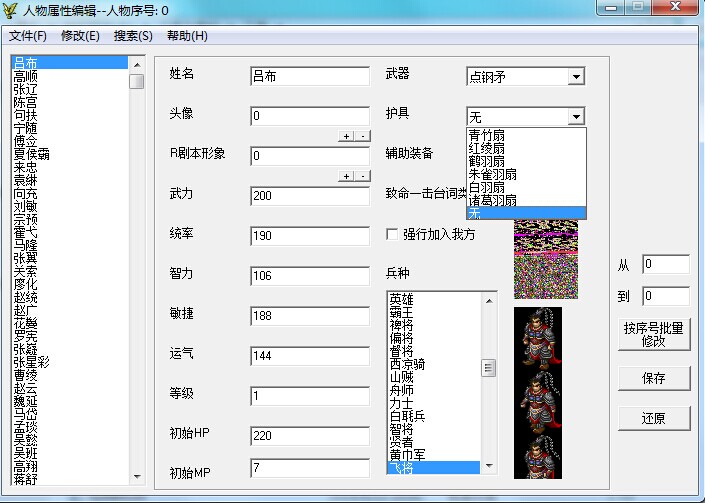
Task: Enable the 强行加入我方 checkbox
Action: pyautogui.click(x=393, y=235)
